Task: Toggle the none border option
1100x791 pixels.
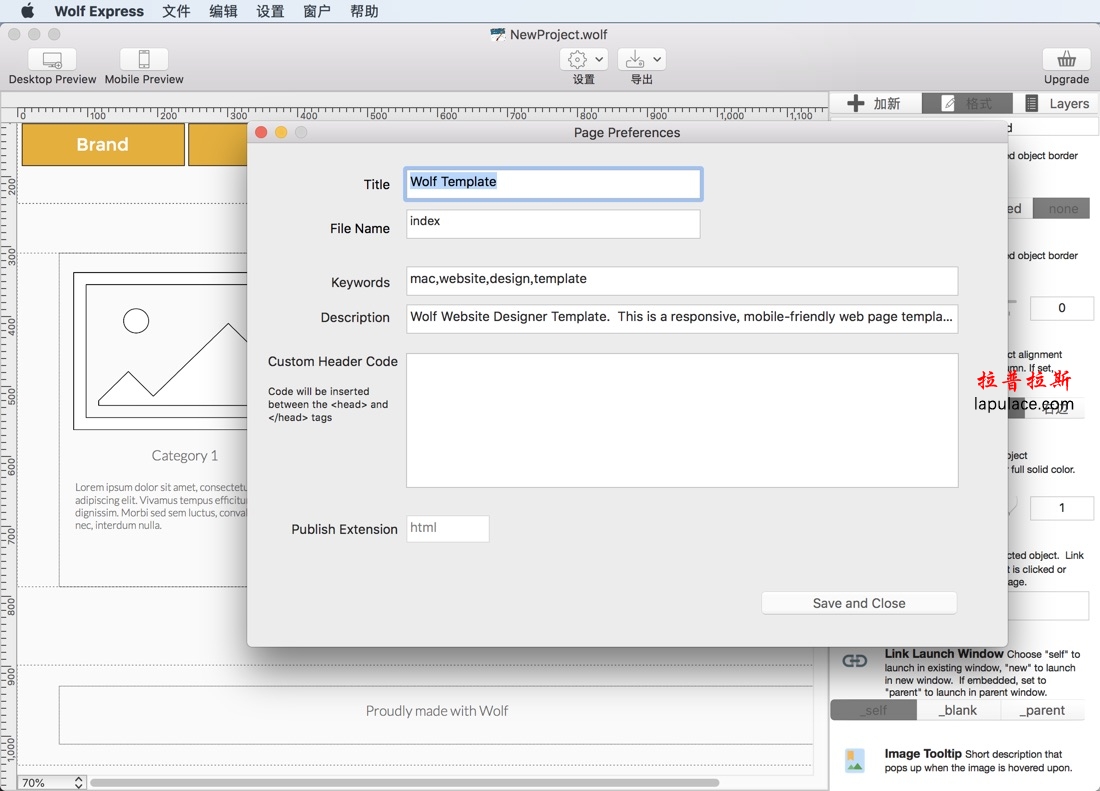Action: pyautogui.click(x=1061, y=208)
